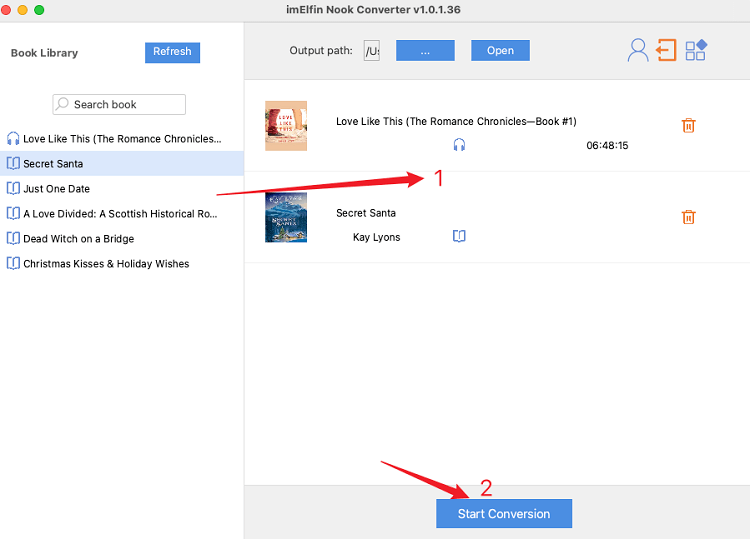Refresh the book library

[x=172, y=52]
